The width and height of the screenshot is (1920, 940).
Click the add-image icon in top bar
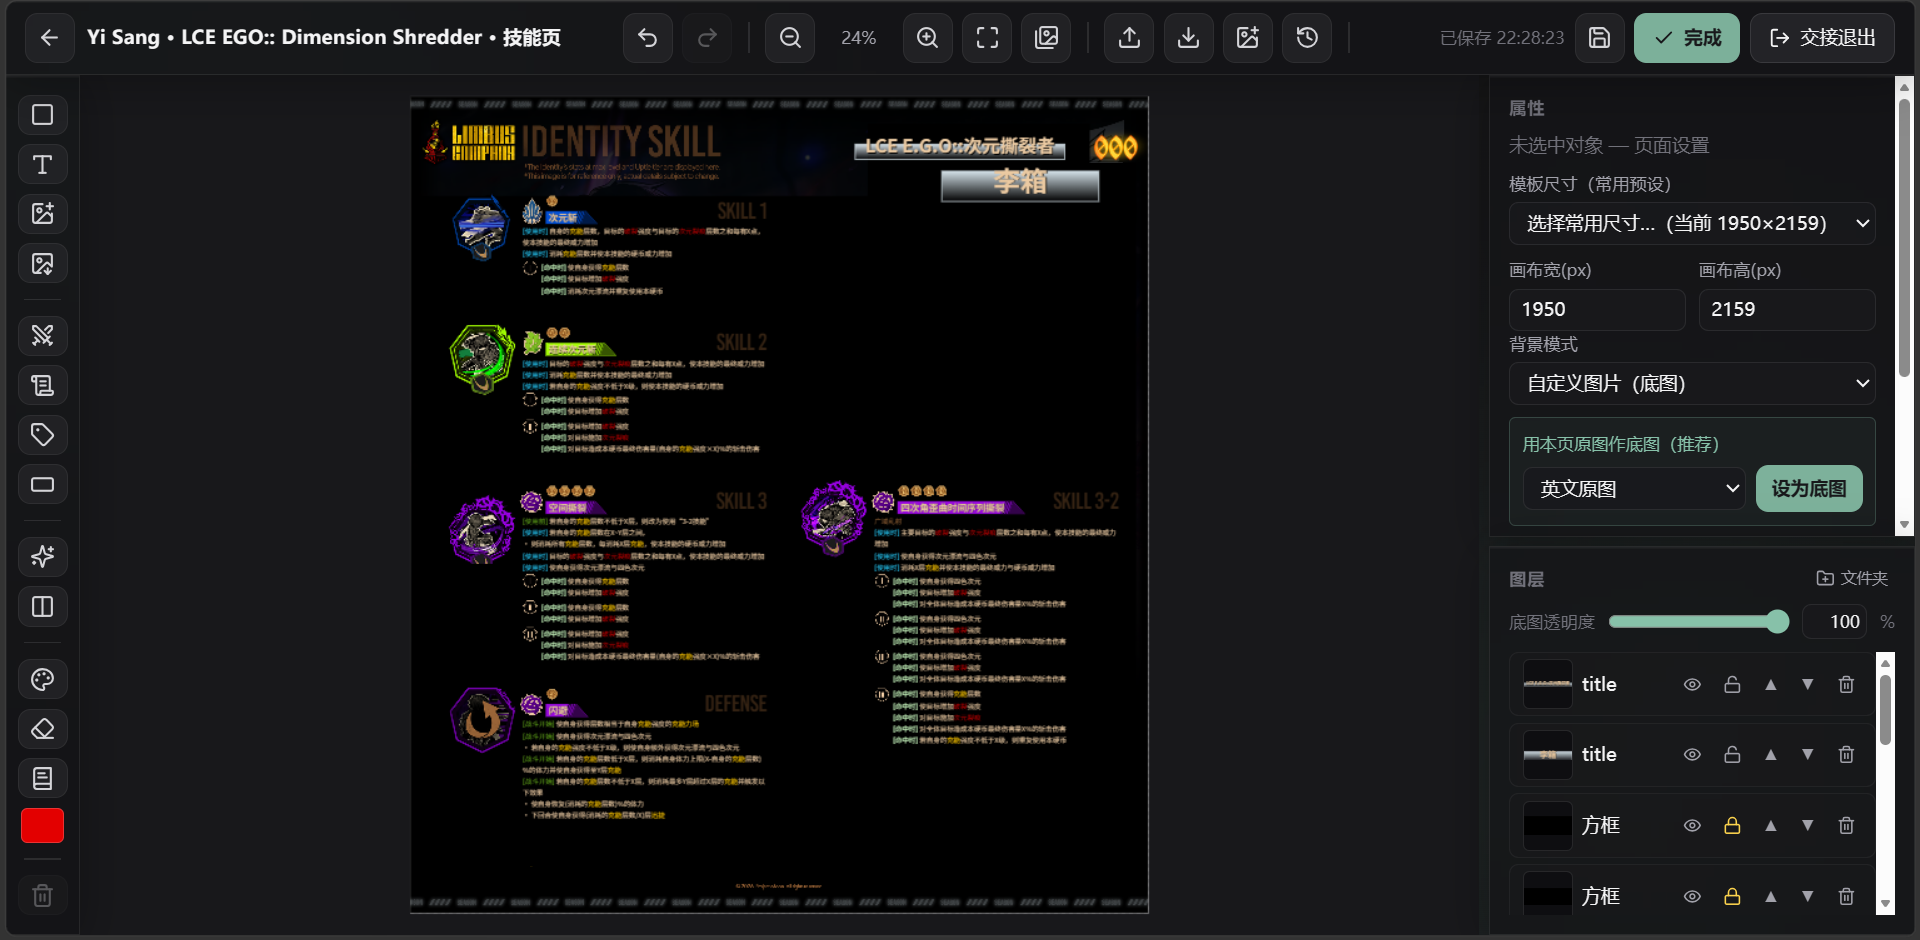pyautogui.click(x=1247, y=38)
